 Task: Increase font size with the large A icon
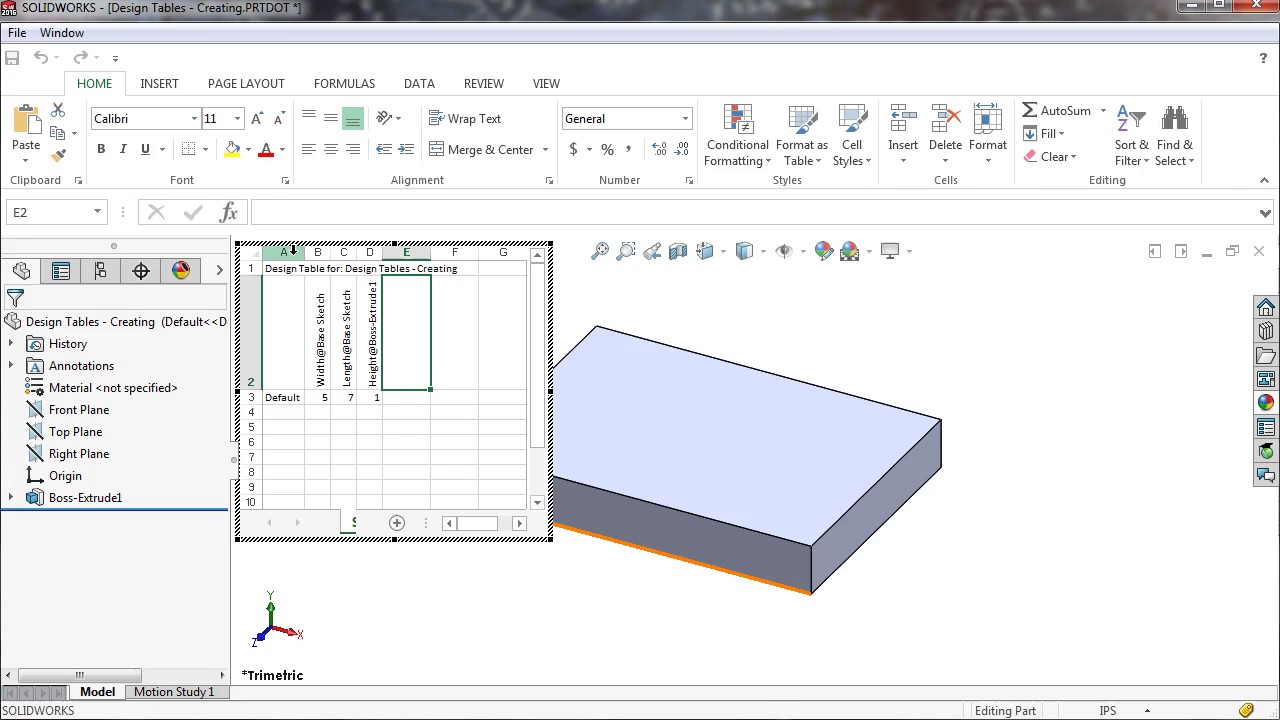(x=256, y=118)
